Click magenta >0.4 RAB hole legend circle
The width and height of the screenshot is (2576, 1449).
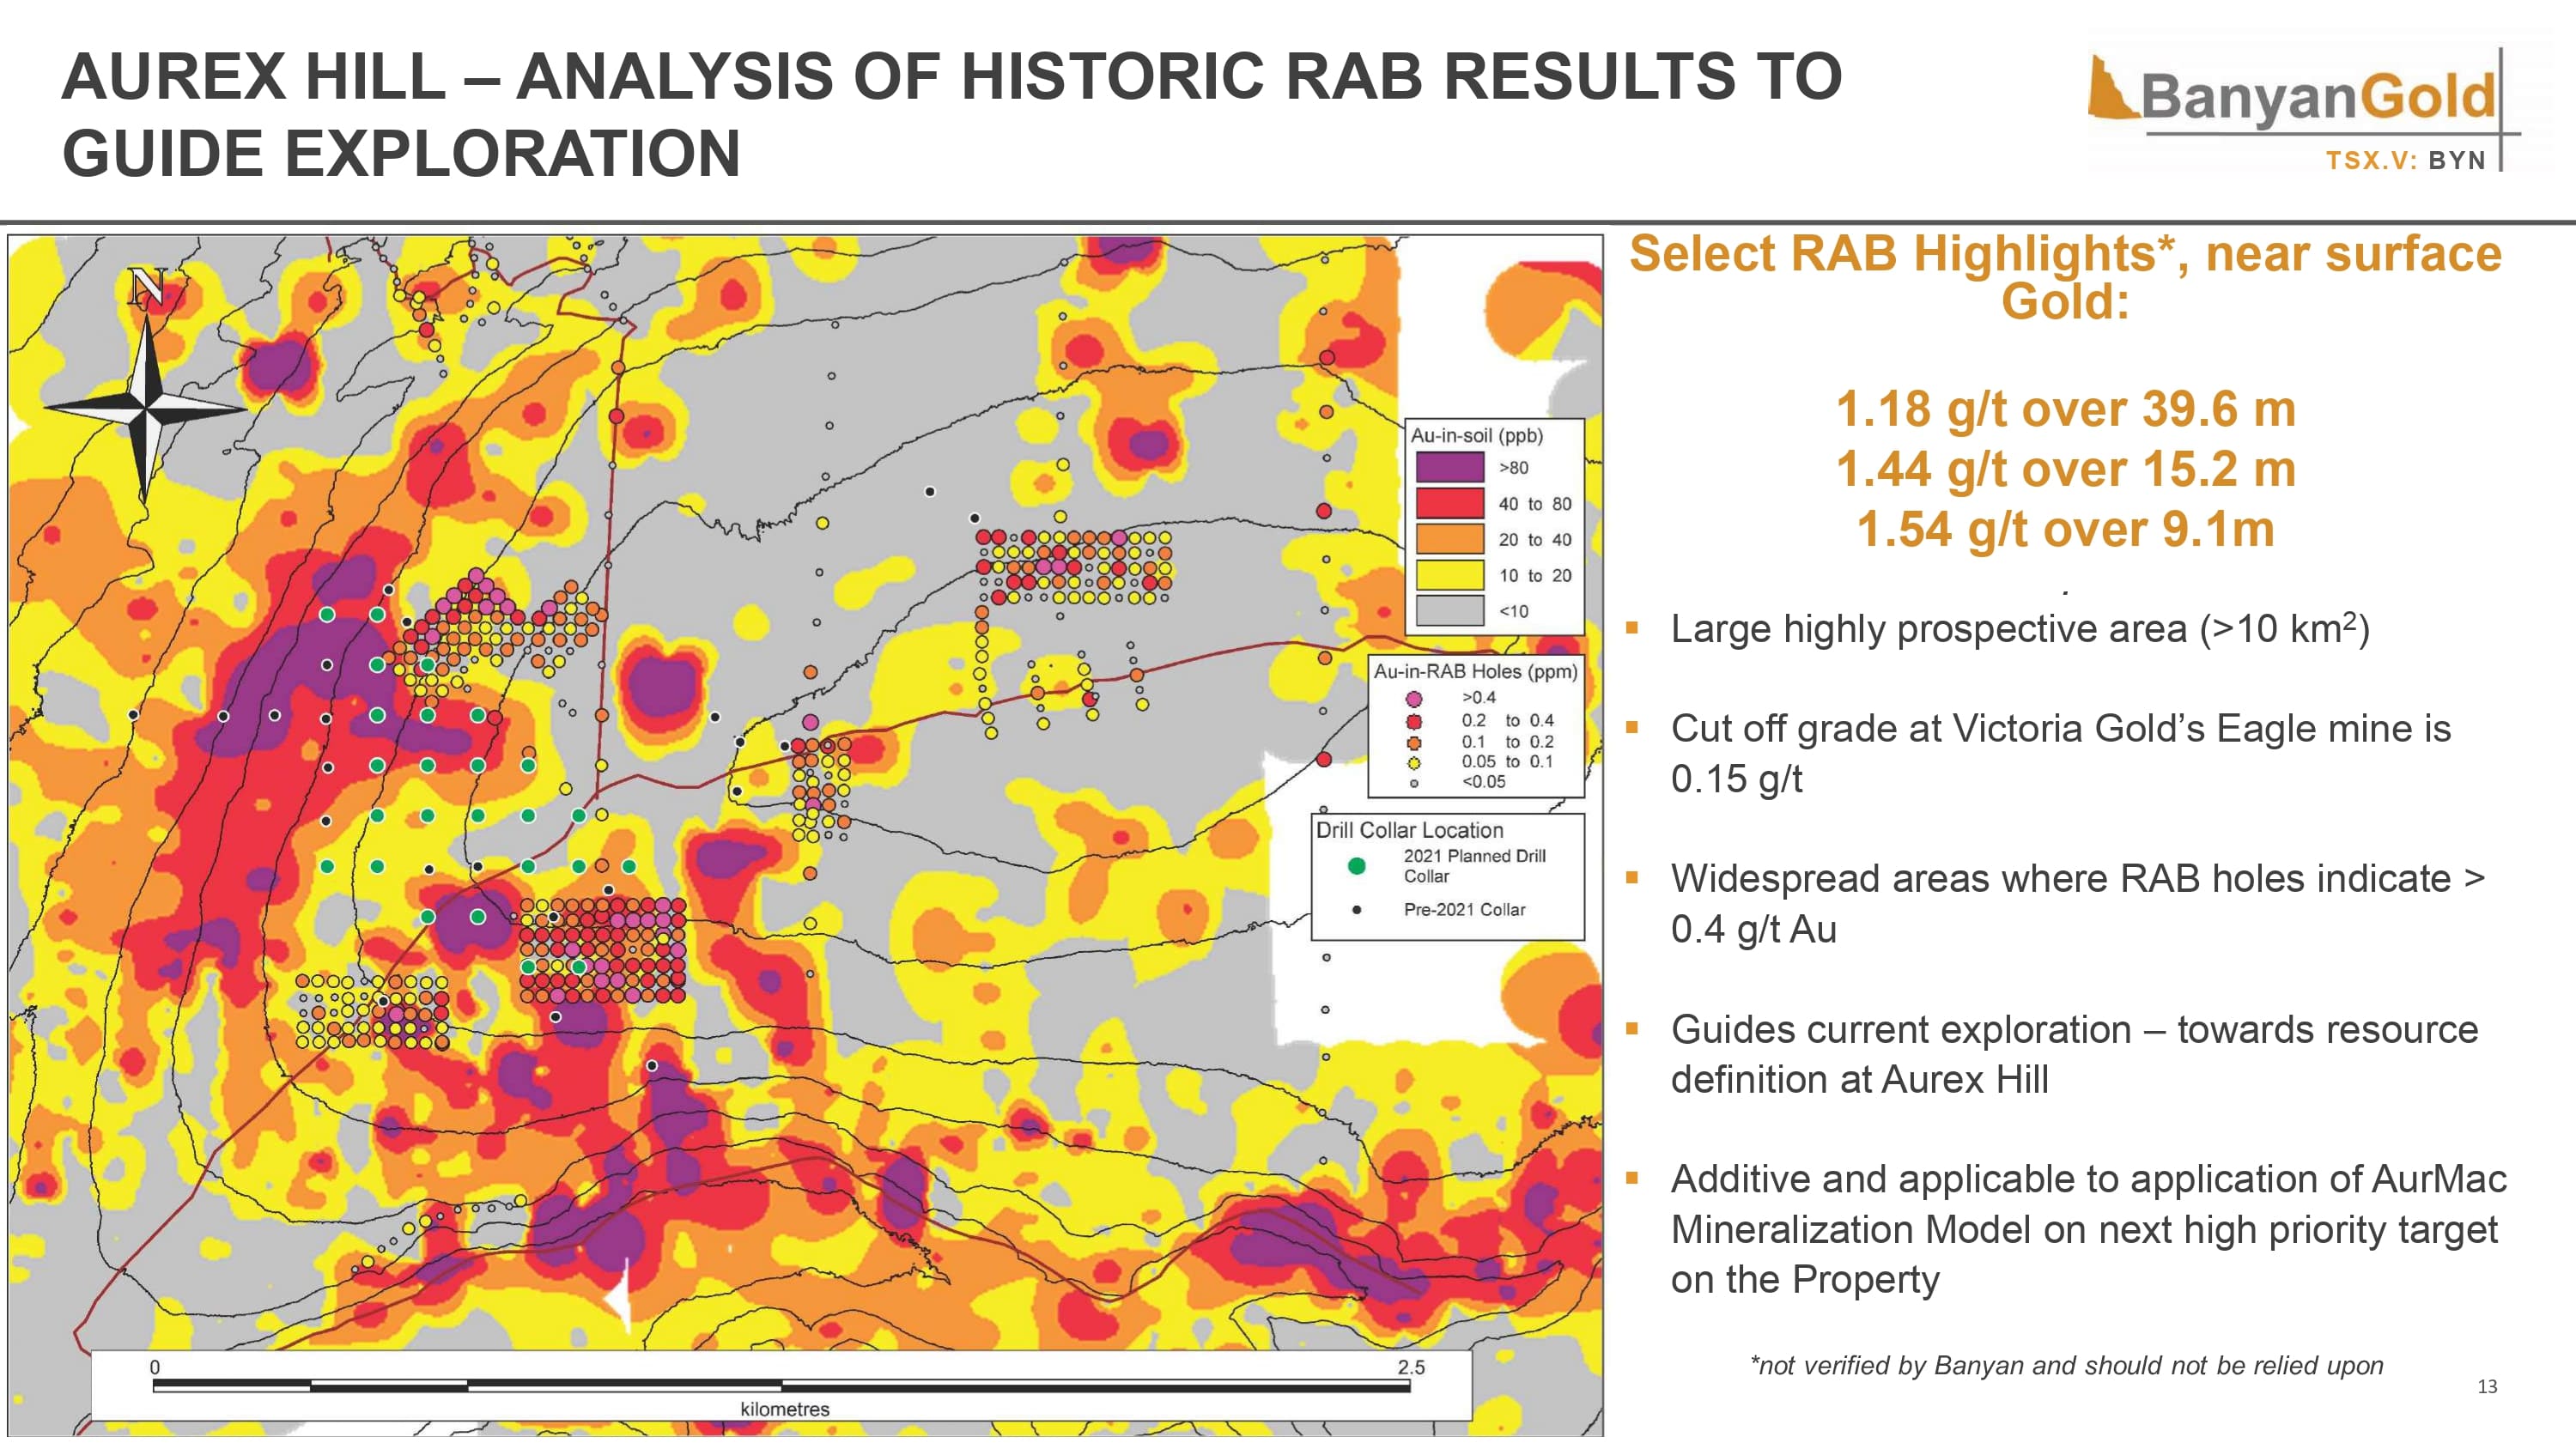pyautogui.click(x=1414, y=699)
